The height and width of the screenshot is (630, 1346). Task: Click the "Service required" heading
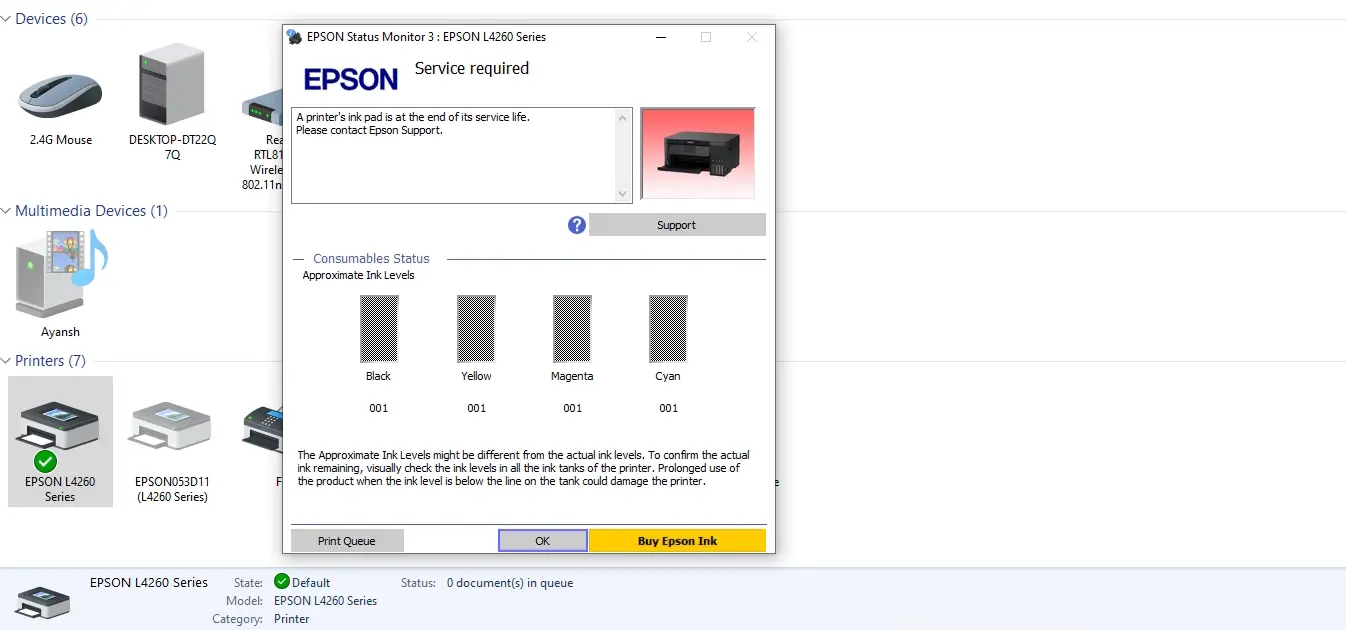point(472,69)
